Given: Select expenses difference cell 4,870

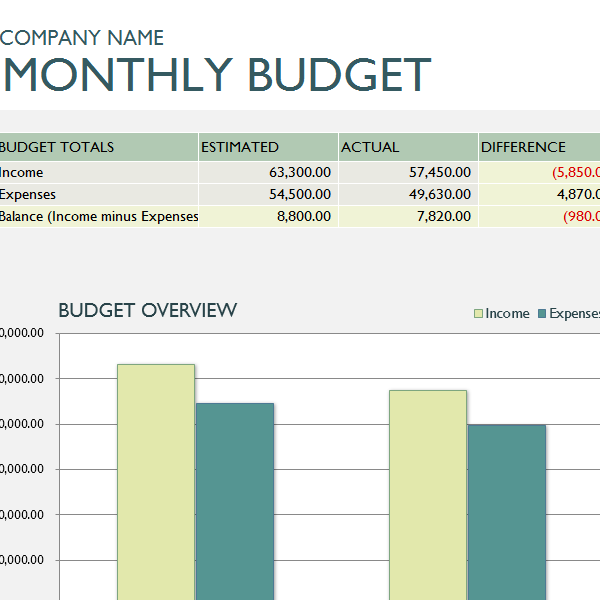Looking at the screenshot, I should pyautogui.click(x=539, y=194).
